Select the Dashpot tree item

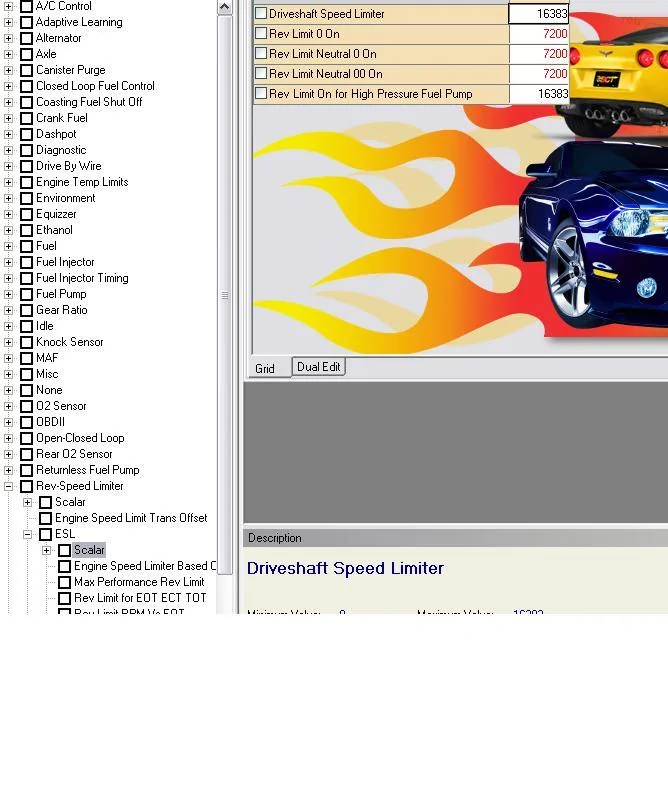pyautogui.click(x=56, y=134)
